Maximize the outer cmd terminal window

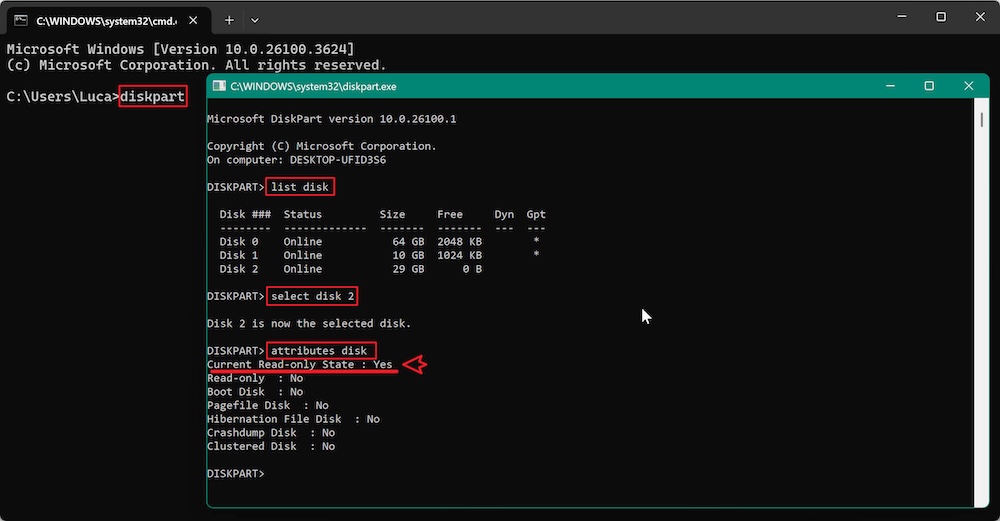pos(941,17)
